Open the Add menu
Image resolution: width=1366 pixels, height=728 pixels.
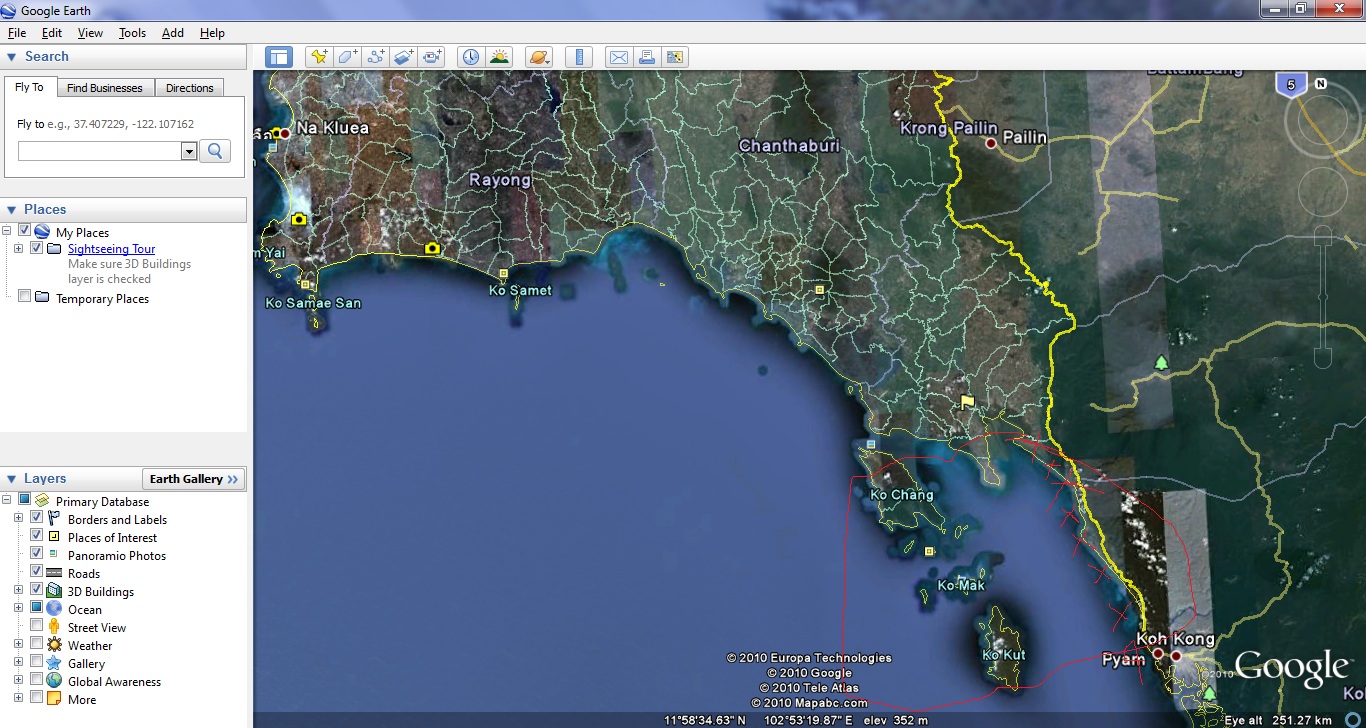click(x=173, y=33)
